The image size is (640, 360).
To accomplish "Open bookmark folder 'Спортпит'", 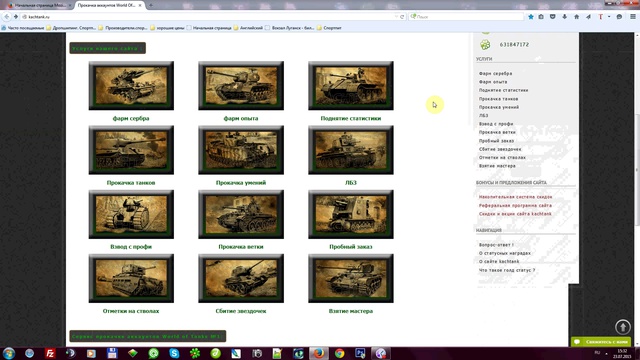I will pos(329,28).
